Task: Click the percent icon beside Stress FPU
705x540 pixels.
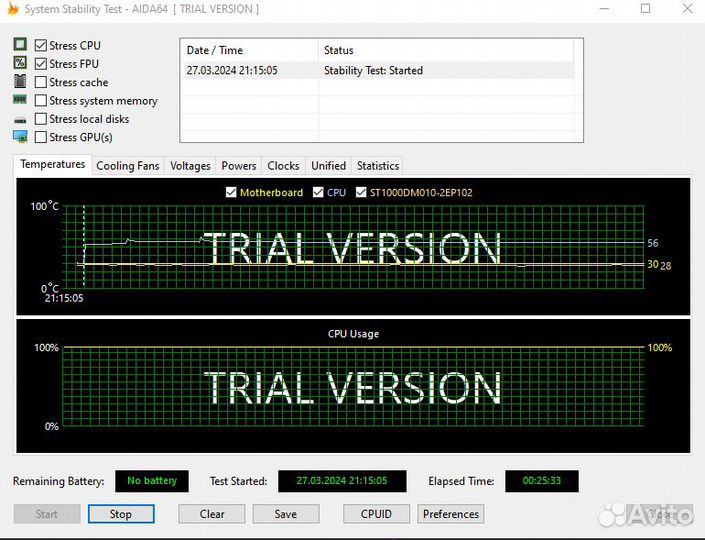Action: point(20,63)
